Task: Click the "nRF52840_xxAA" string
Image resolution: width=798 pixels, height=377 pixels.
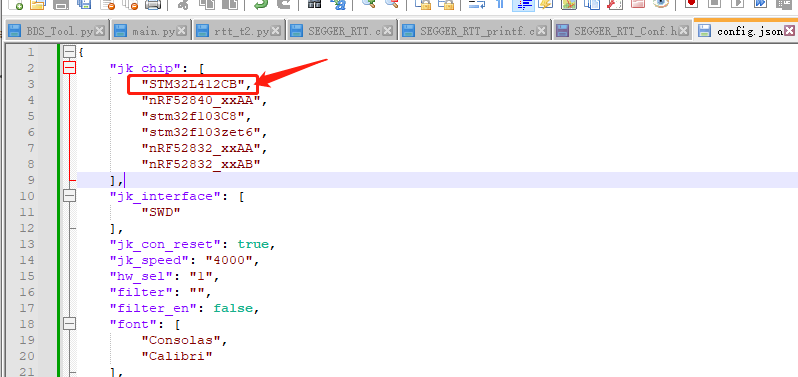Action: point(201,100)
